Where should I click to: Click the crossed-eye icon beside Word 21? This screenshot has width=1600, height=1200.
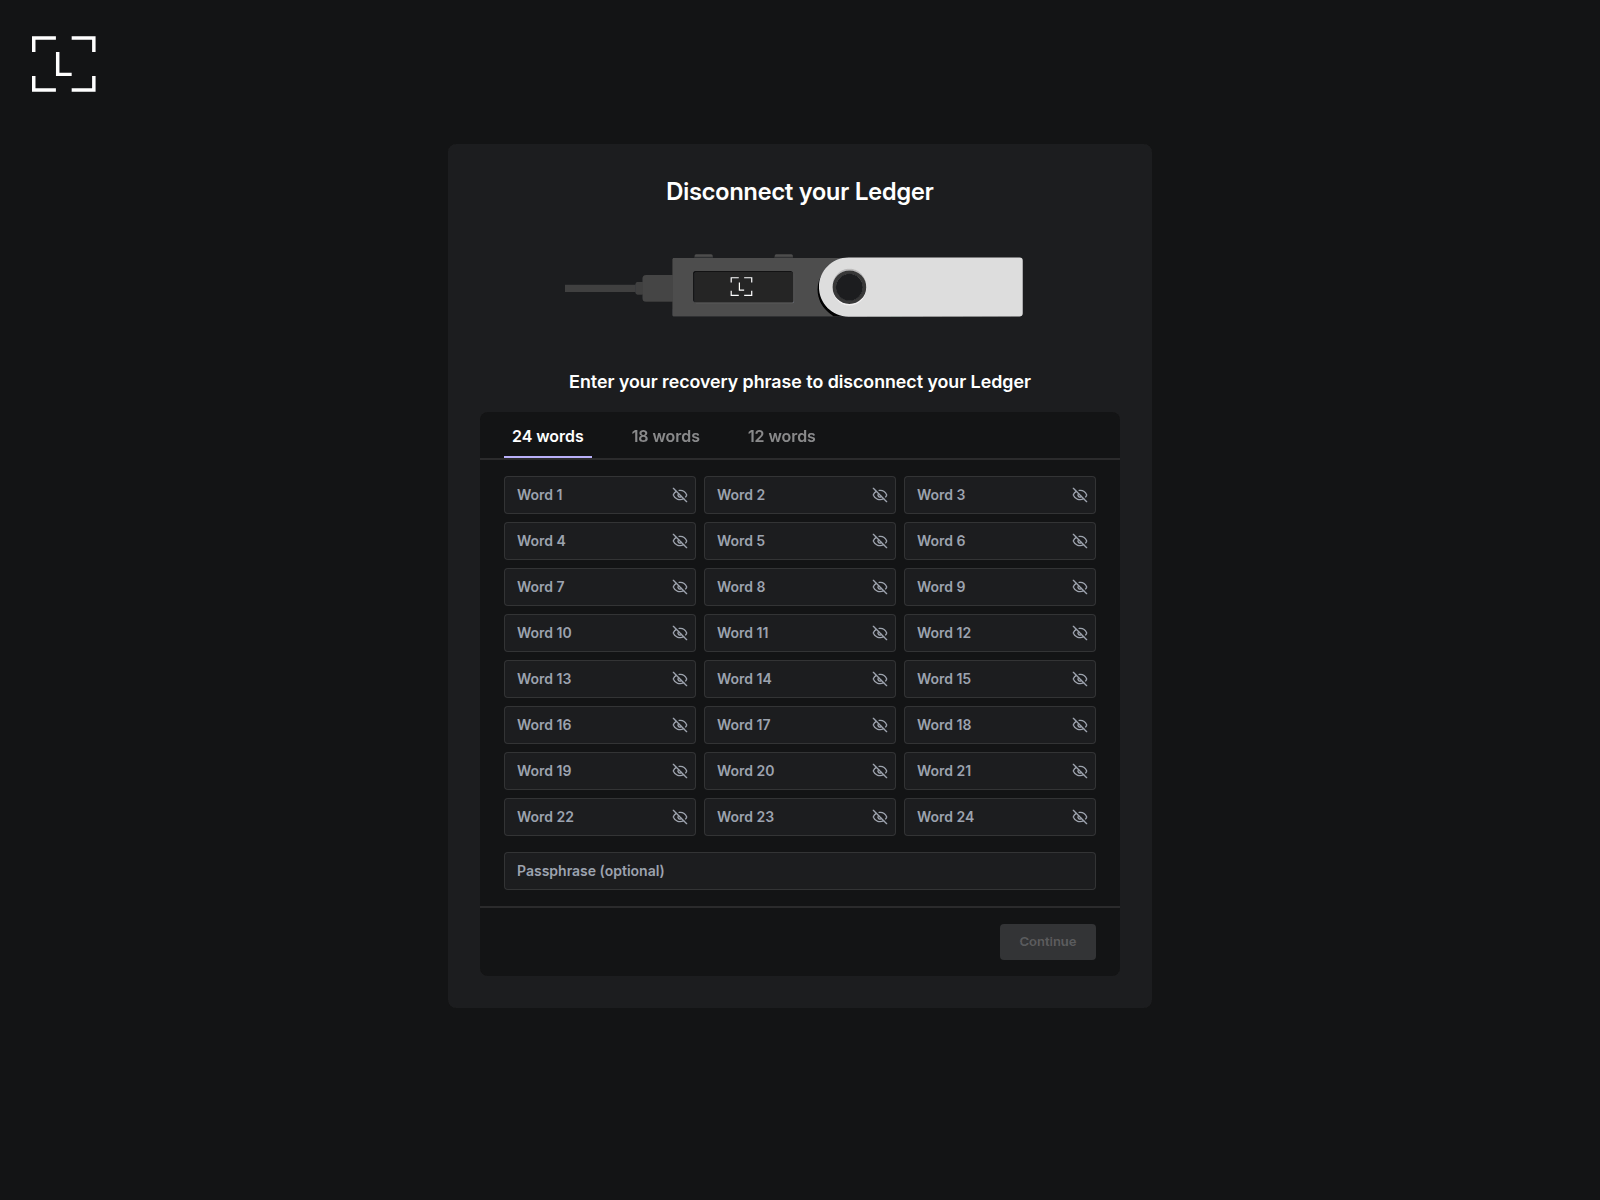(1079, 770)
